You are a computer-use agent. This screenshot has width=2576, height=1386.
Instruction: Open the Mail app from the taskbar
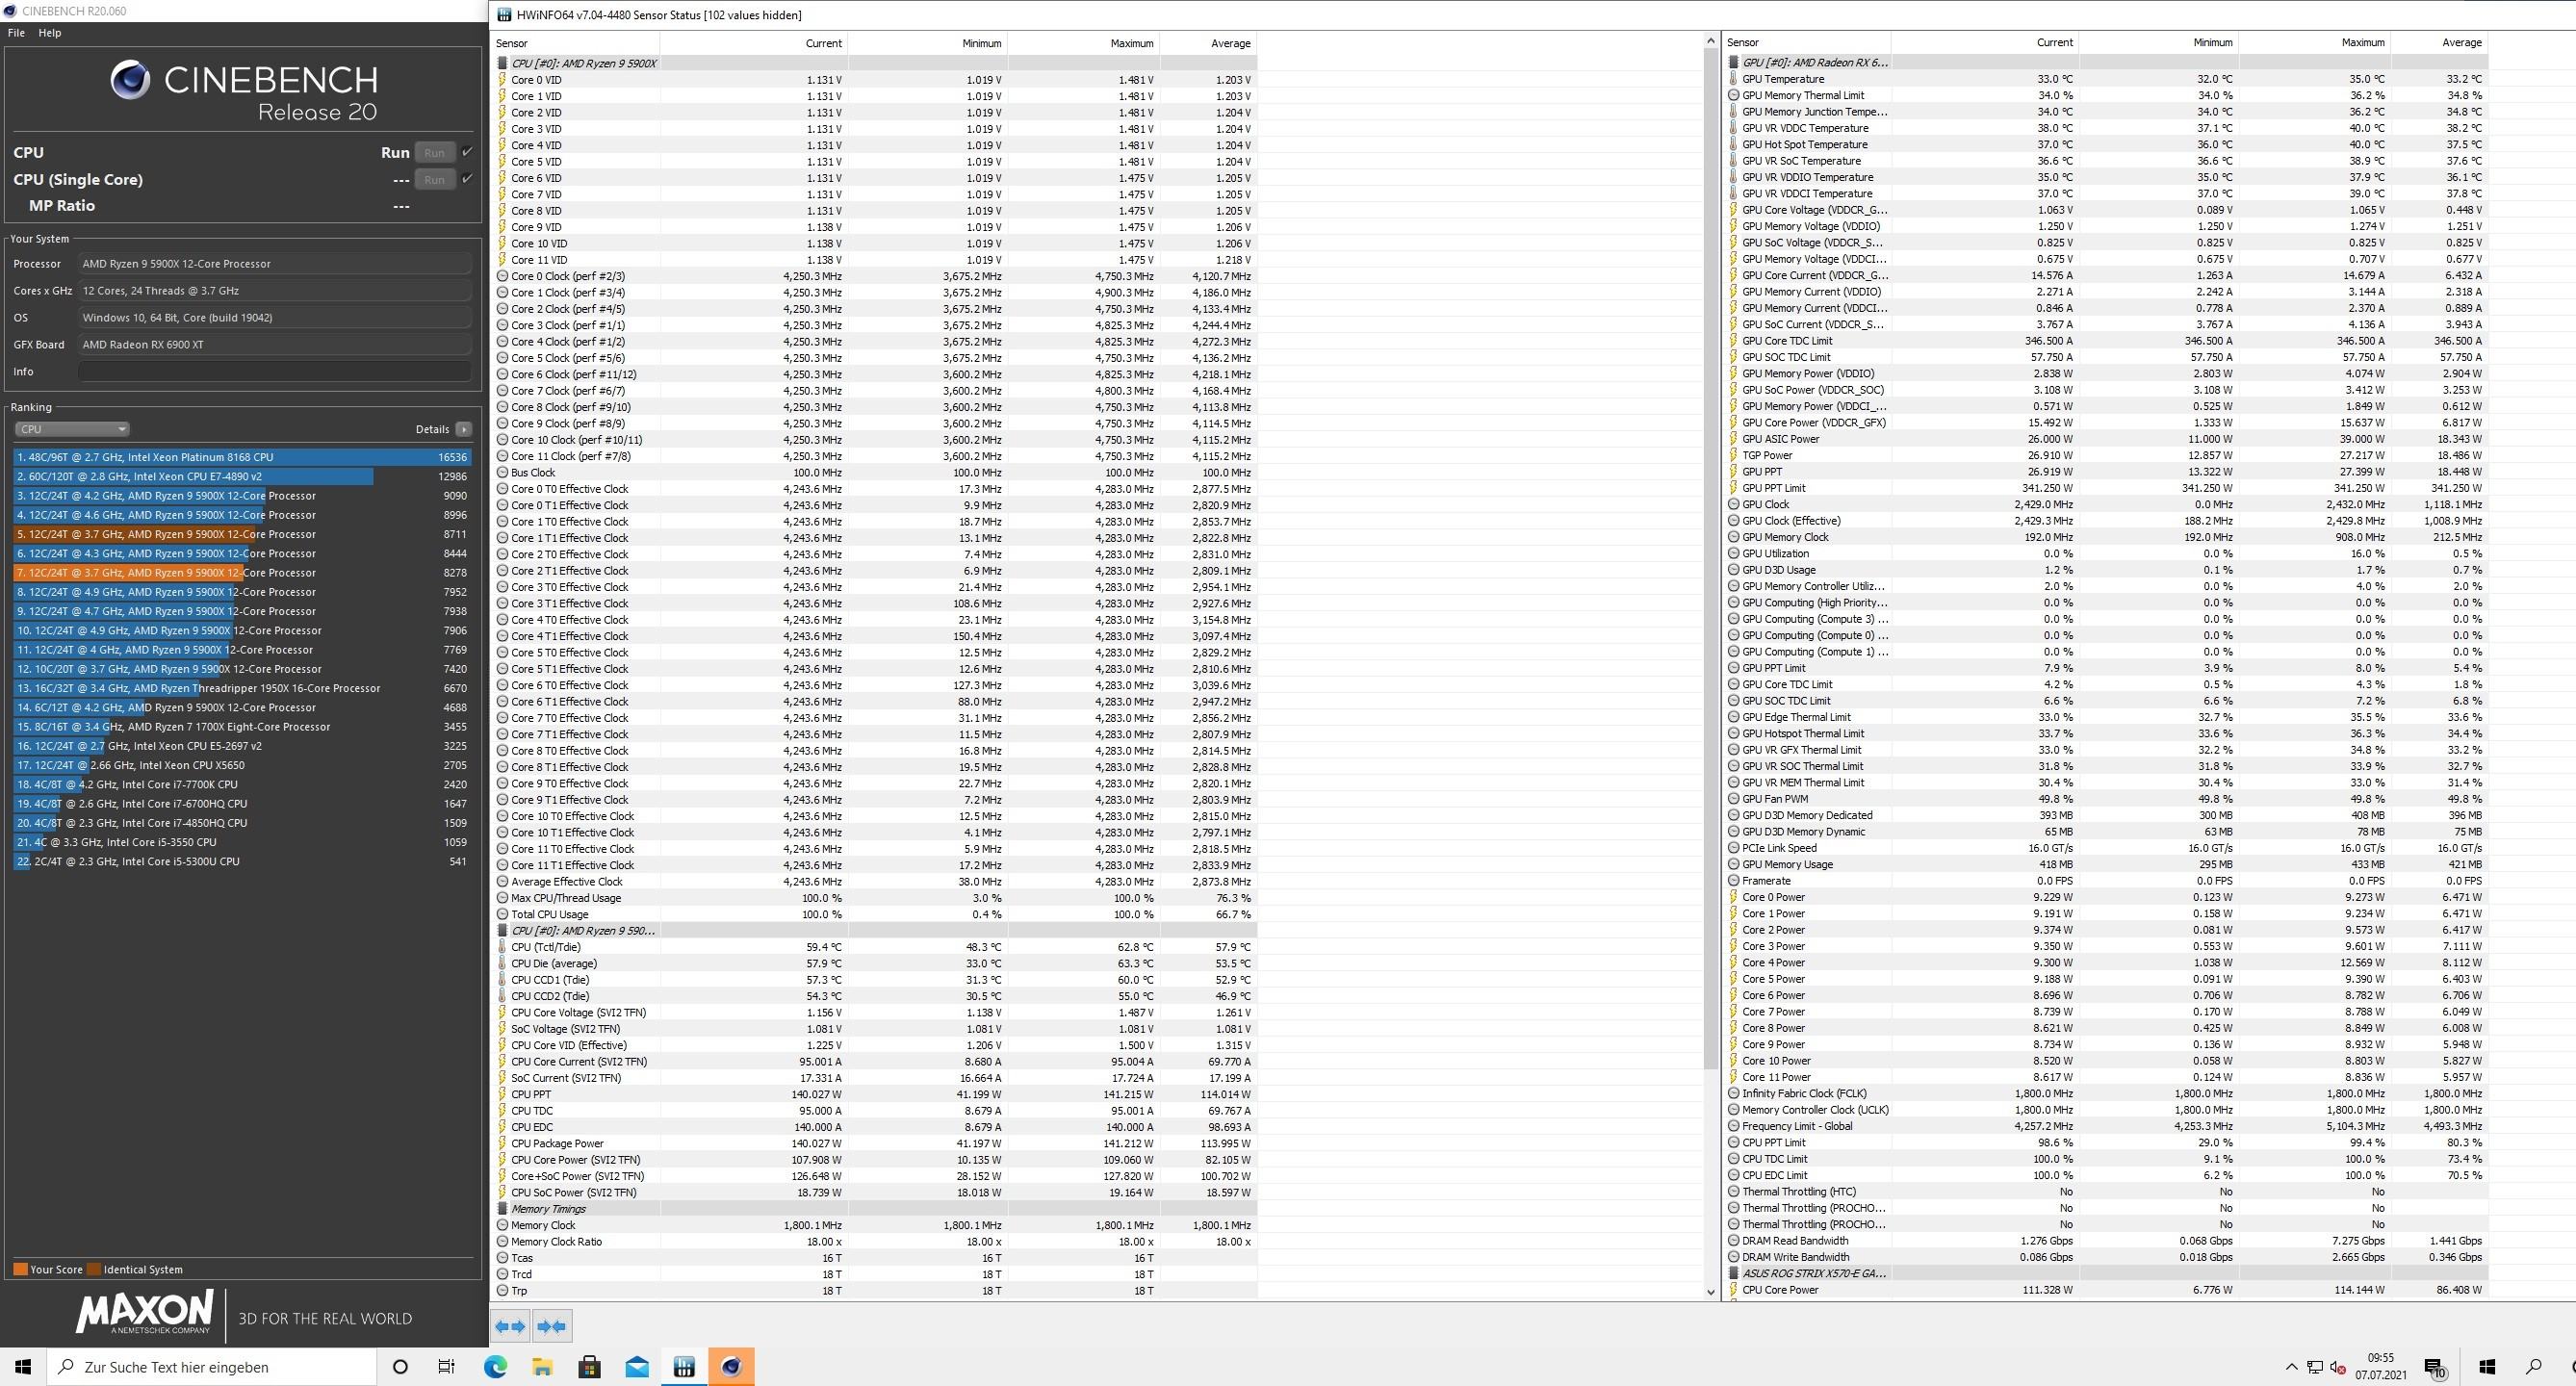(636, 1366)
